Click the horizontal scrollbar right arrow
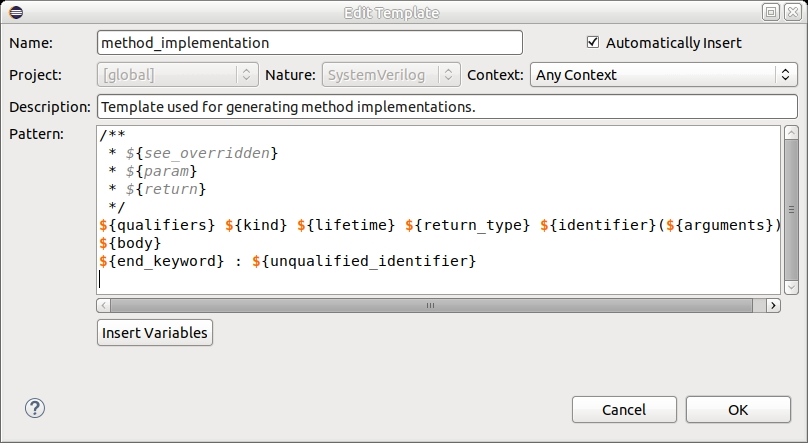The height and width of the screenshot is (443, 808). click(x=773, y=305)
